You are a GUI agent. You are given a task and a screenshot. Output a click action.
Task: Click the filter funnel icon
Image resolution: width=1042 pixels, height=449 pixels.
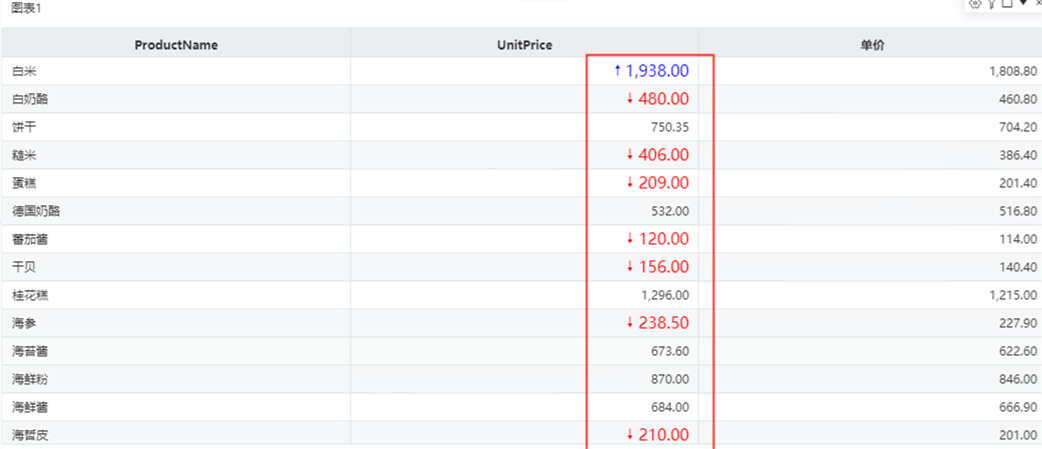(x=991, y=3)
